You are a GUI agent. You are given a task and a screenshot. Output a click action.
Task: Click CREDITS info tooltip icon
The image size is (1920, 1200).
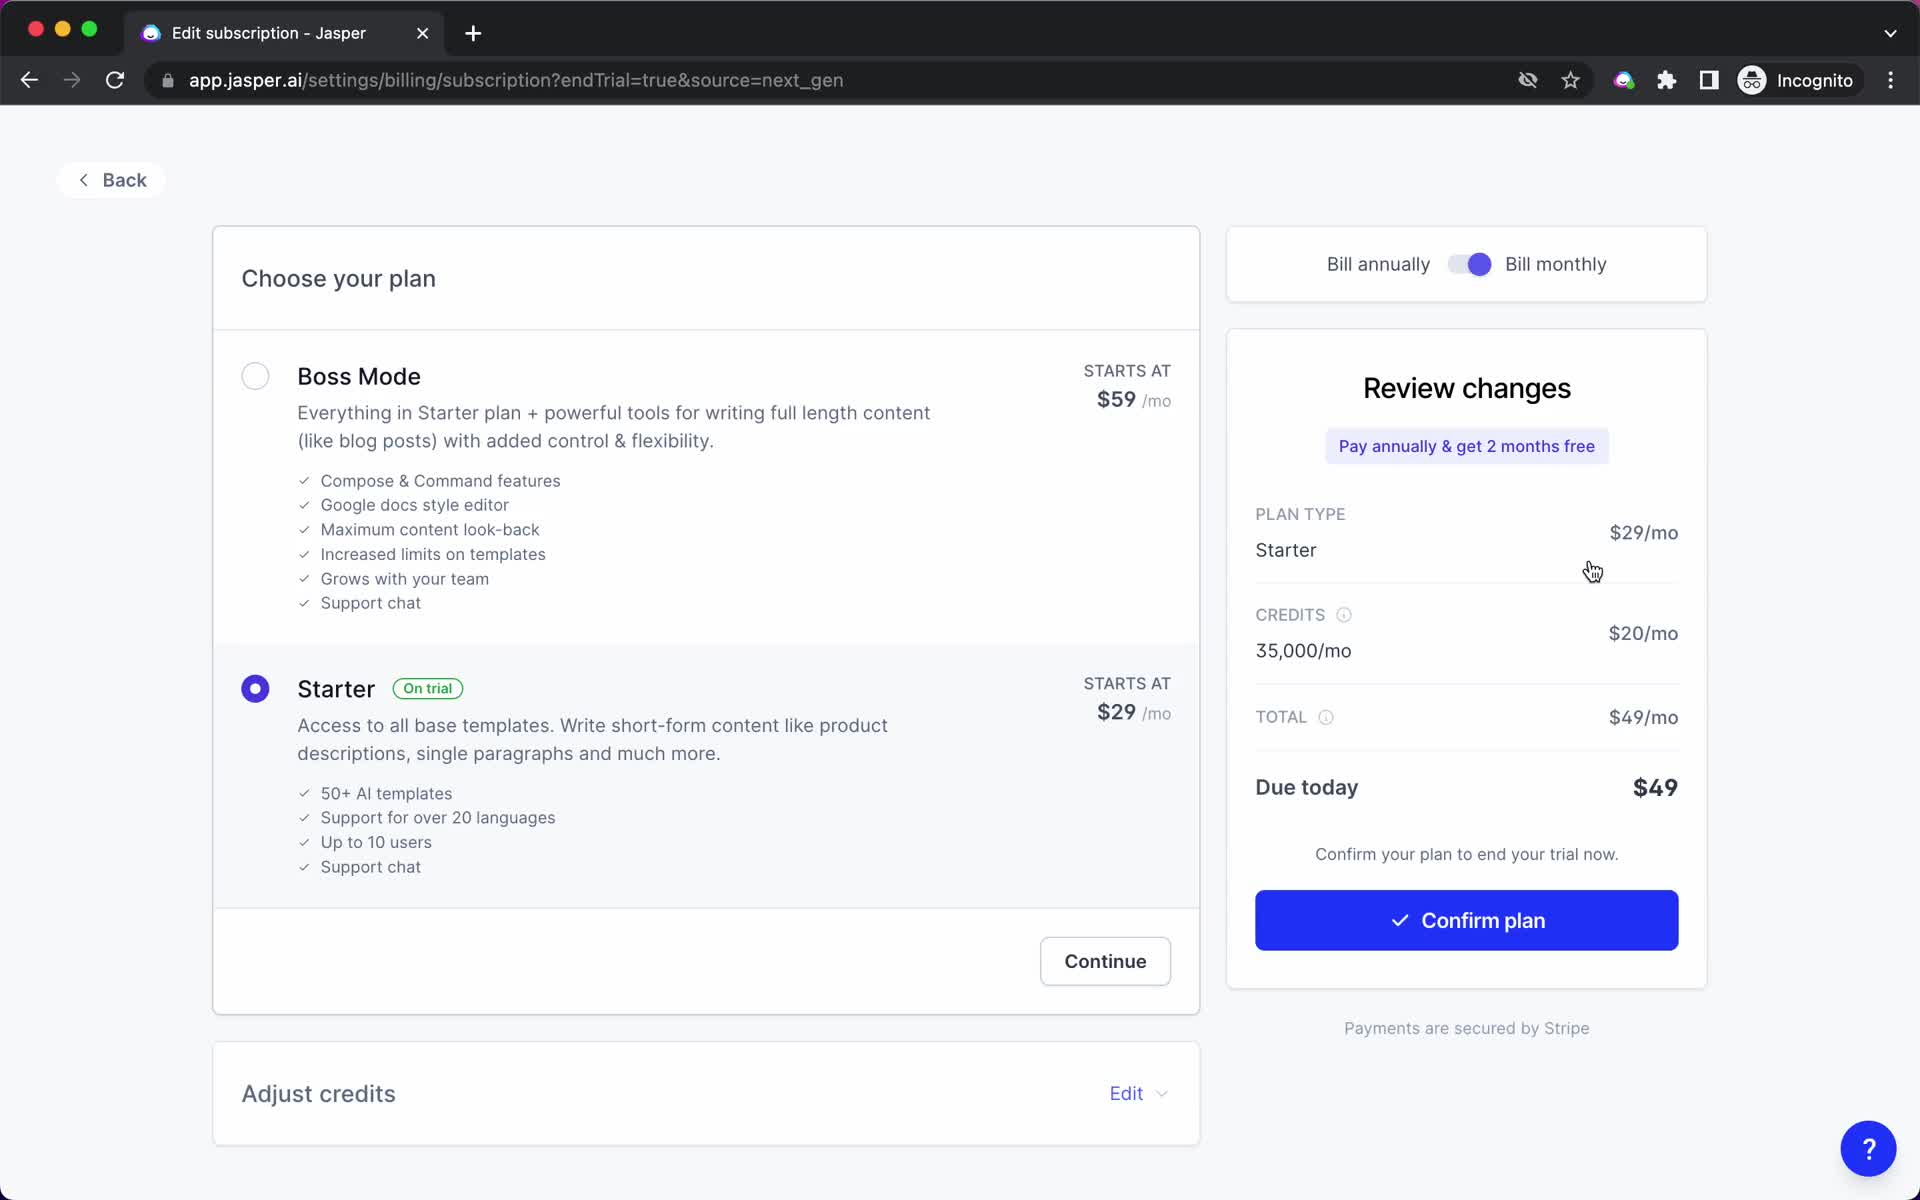[x=1342, y=614]
